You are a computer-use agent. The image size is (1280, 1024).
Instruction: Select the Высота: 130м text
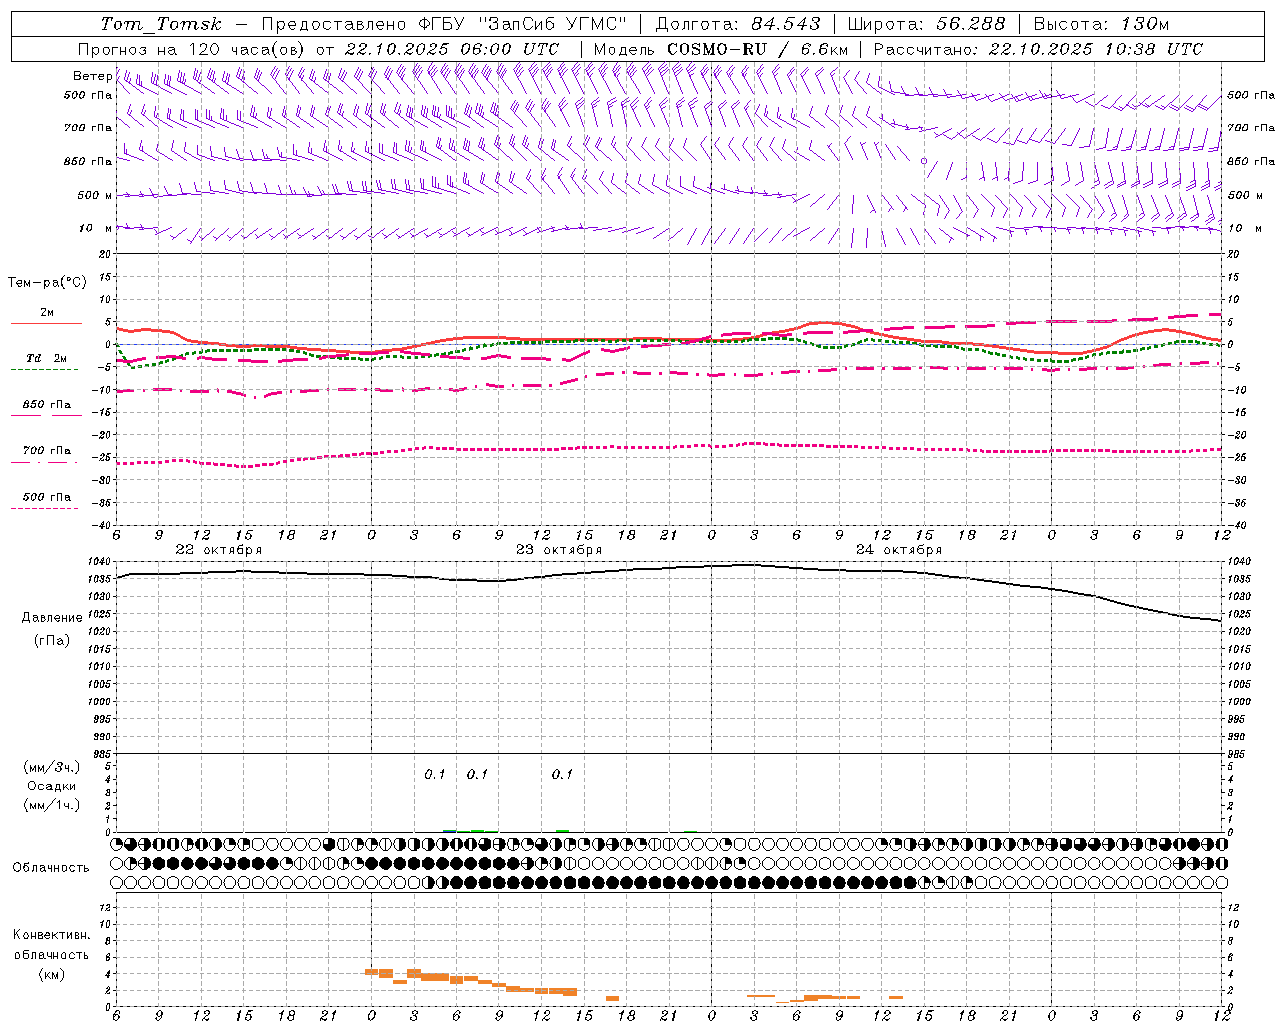tap(1101, 24)
